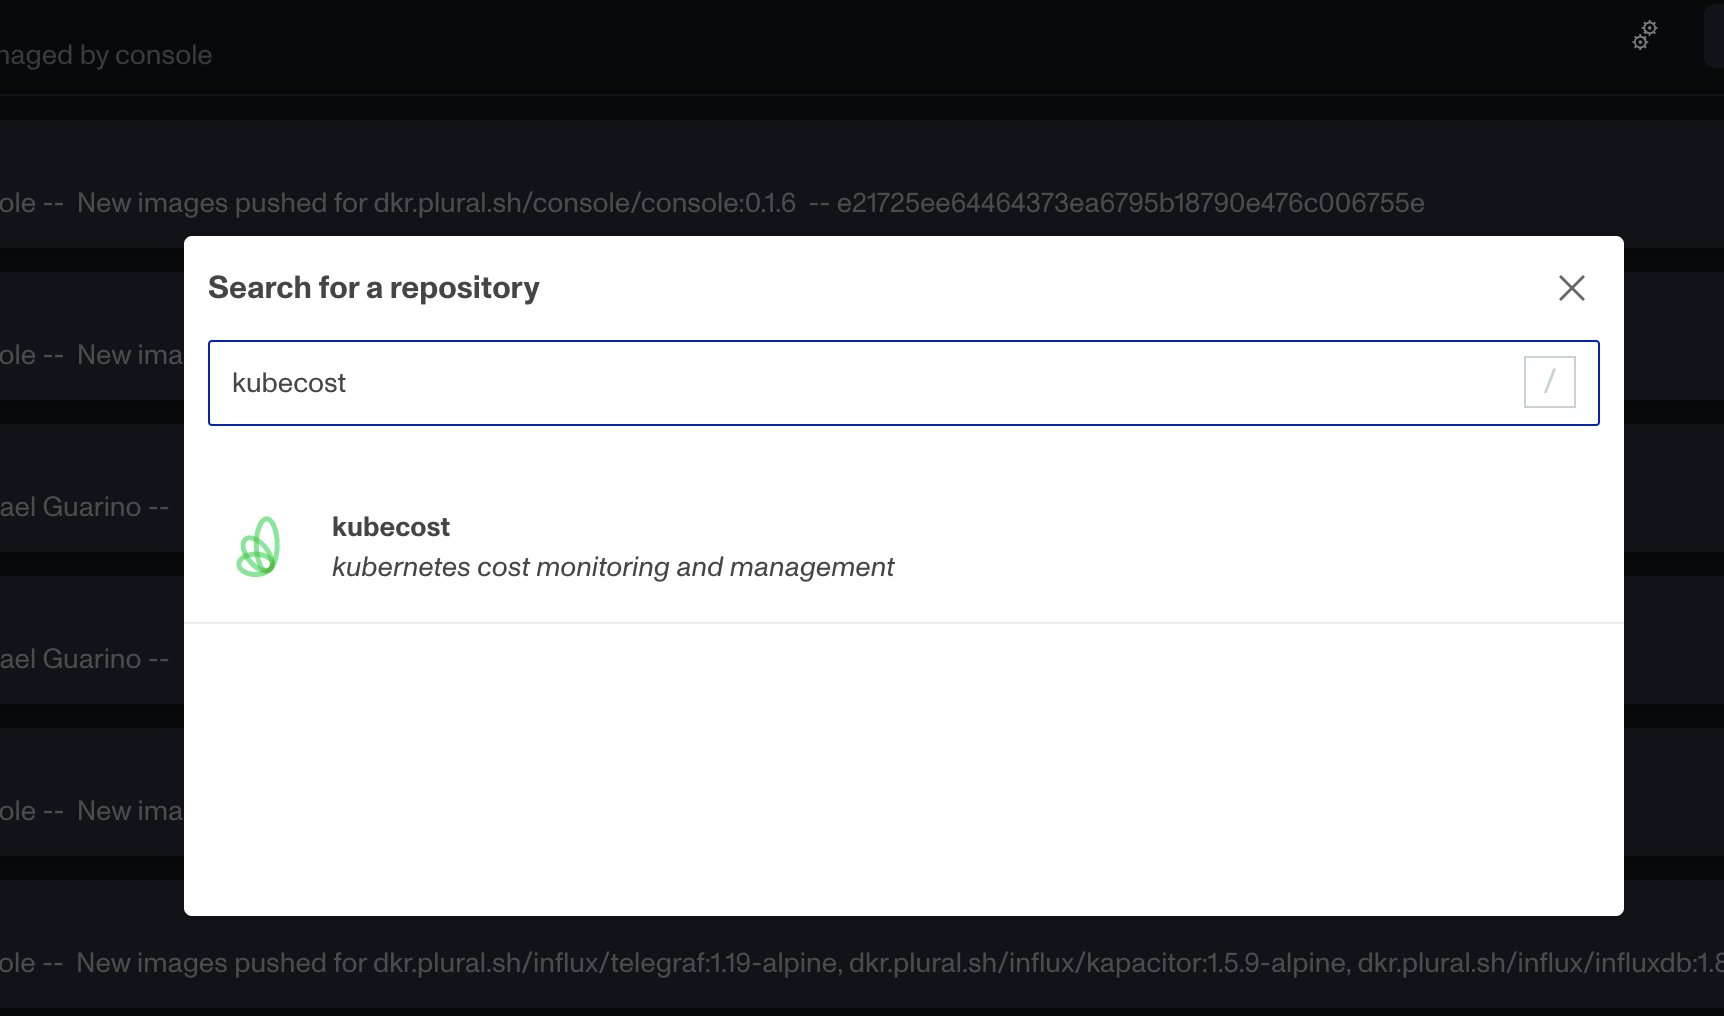The image size is (1724, 1016).
Task: Select the upper Guarino row behind the dialog
Action: click(x=85, y=507)
